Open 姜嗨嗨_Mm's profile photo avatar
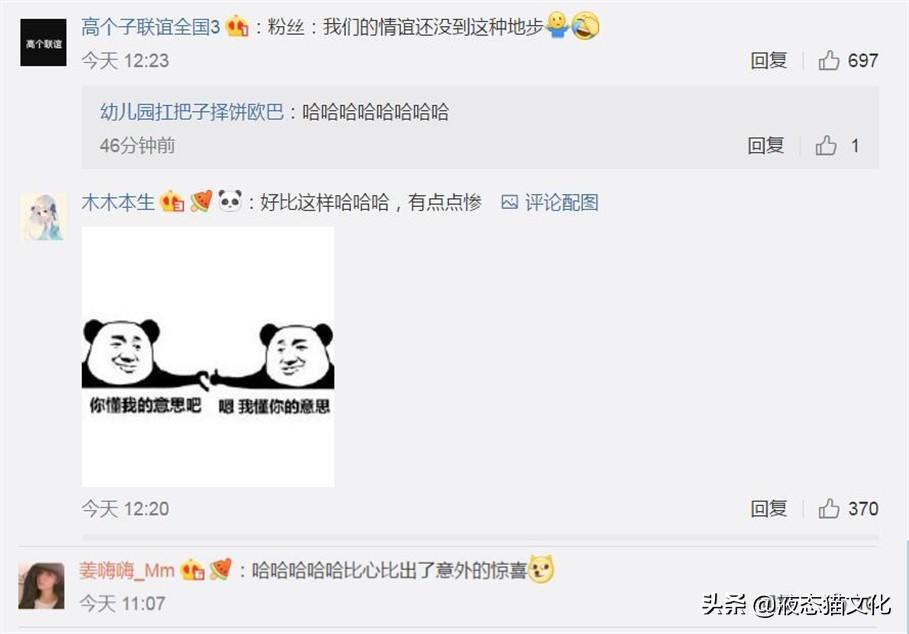Image resolution: width=909 pixels, height=634 pixels. pyautogui.click(x=41, y=585)
